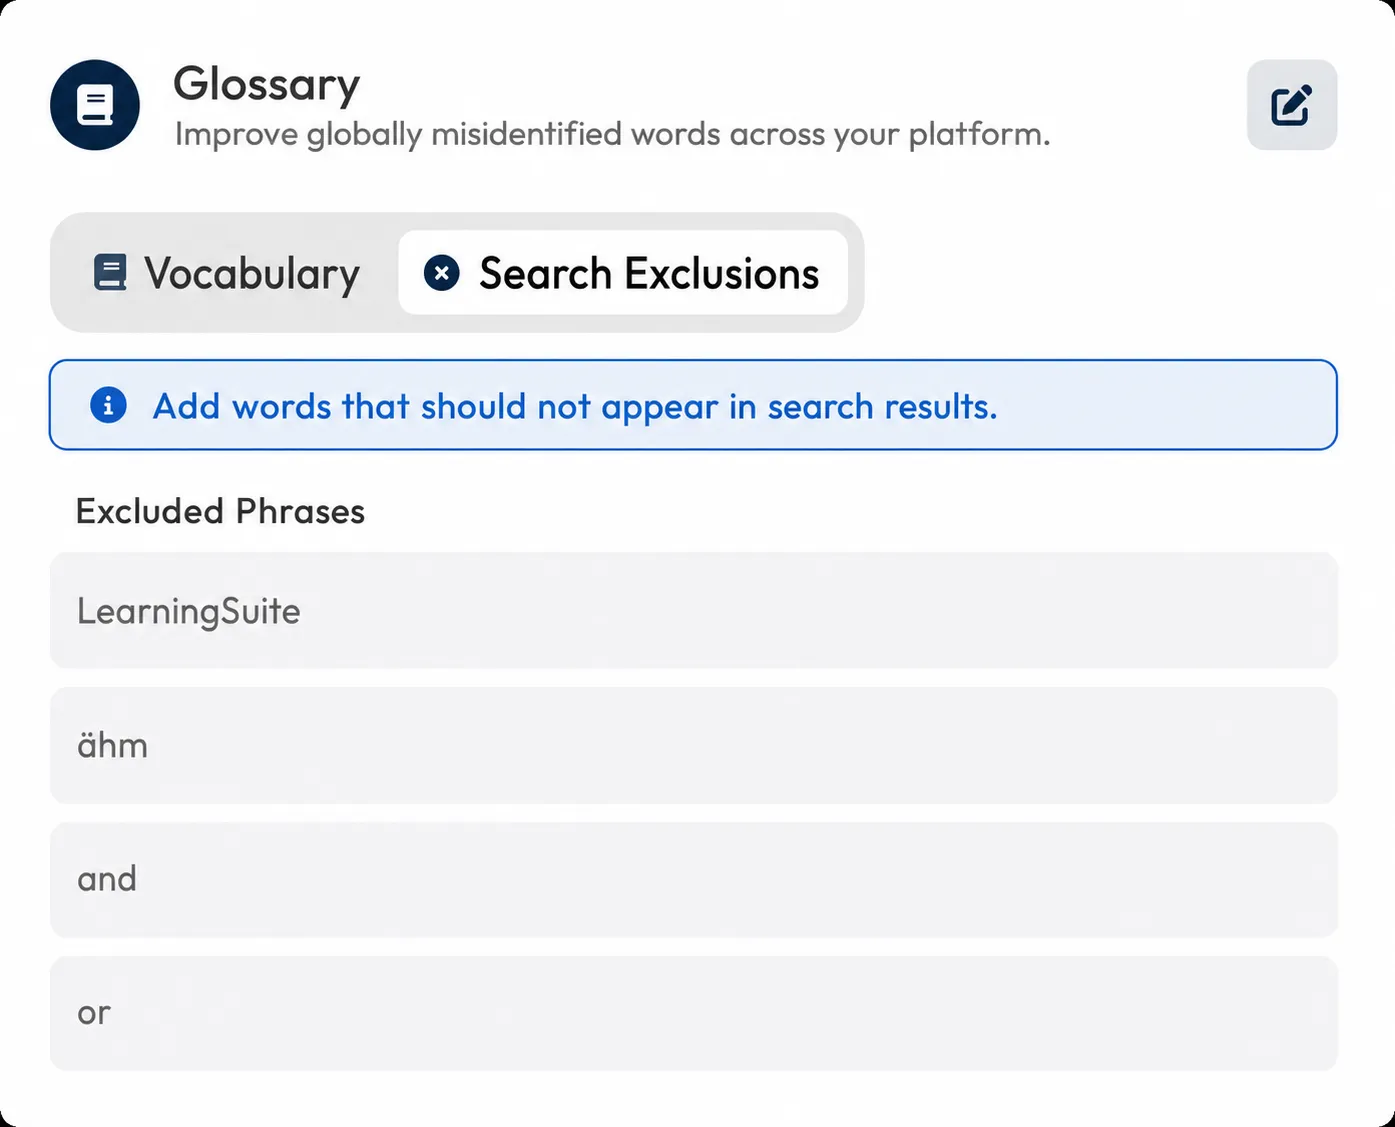Image resolution: width=1395 pixels, height=1127 pixels.
Task: Click the word 'platform' in the subtitle
Action: pos(974,135)
